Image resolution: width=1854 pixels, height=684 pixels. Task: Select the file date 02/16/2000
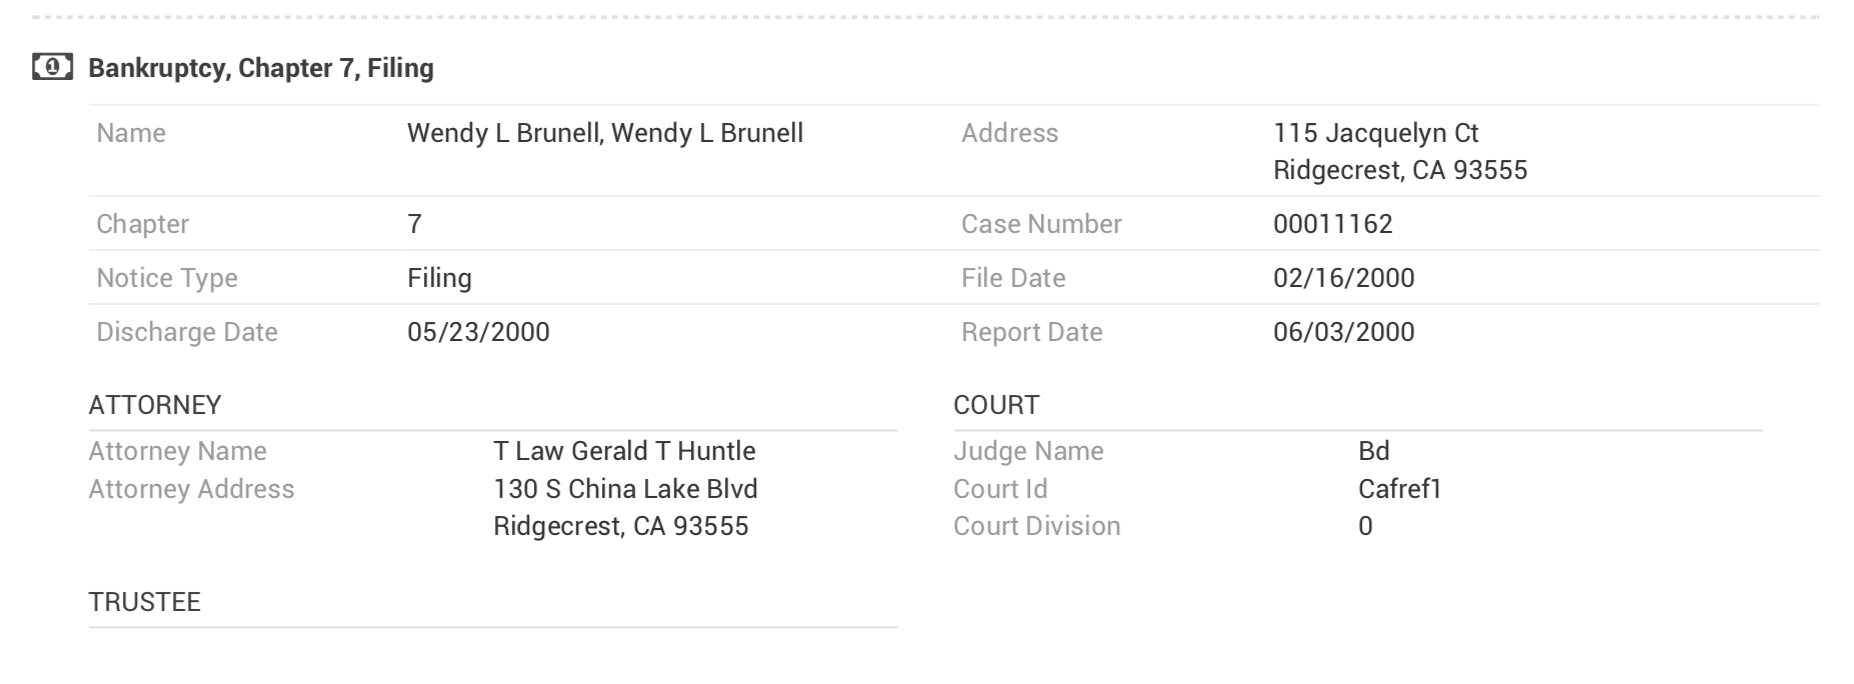pos(1344,278)
